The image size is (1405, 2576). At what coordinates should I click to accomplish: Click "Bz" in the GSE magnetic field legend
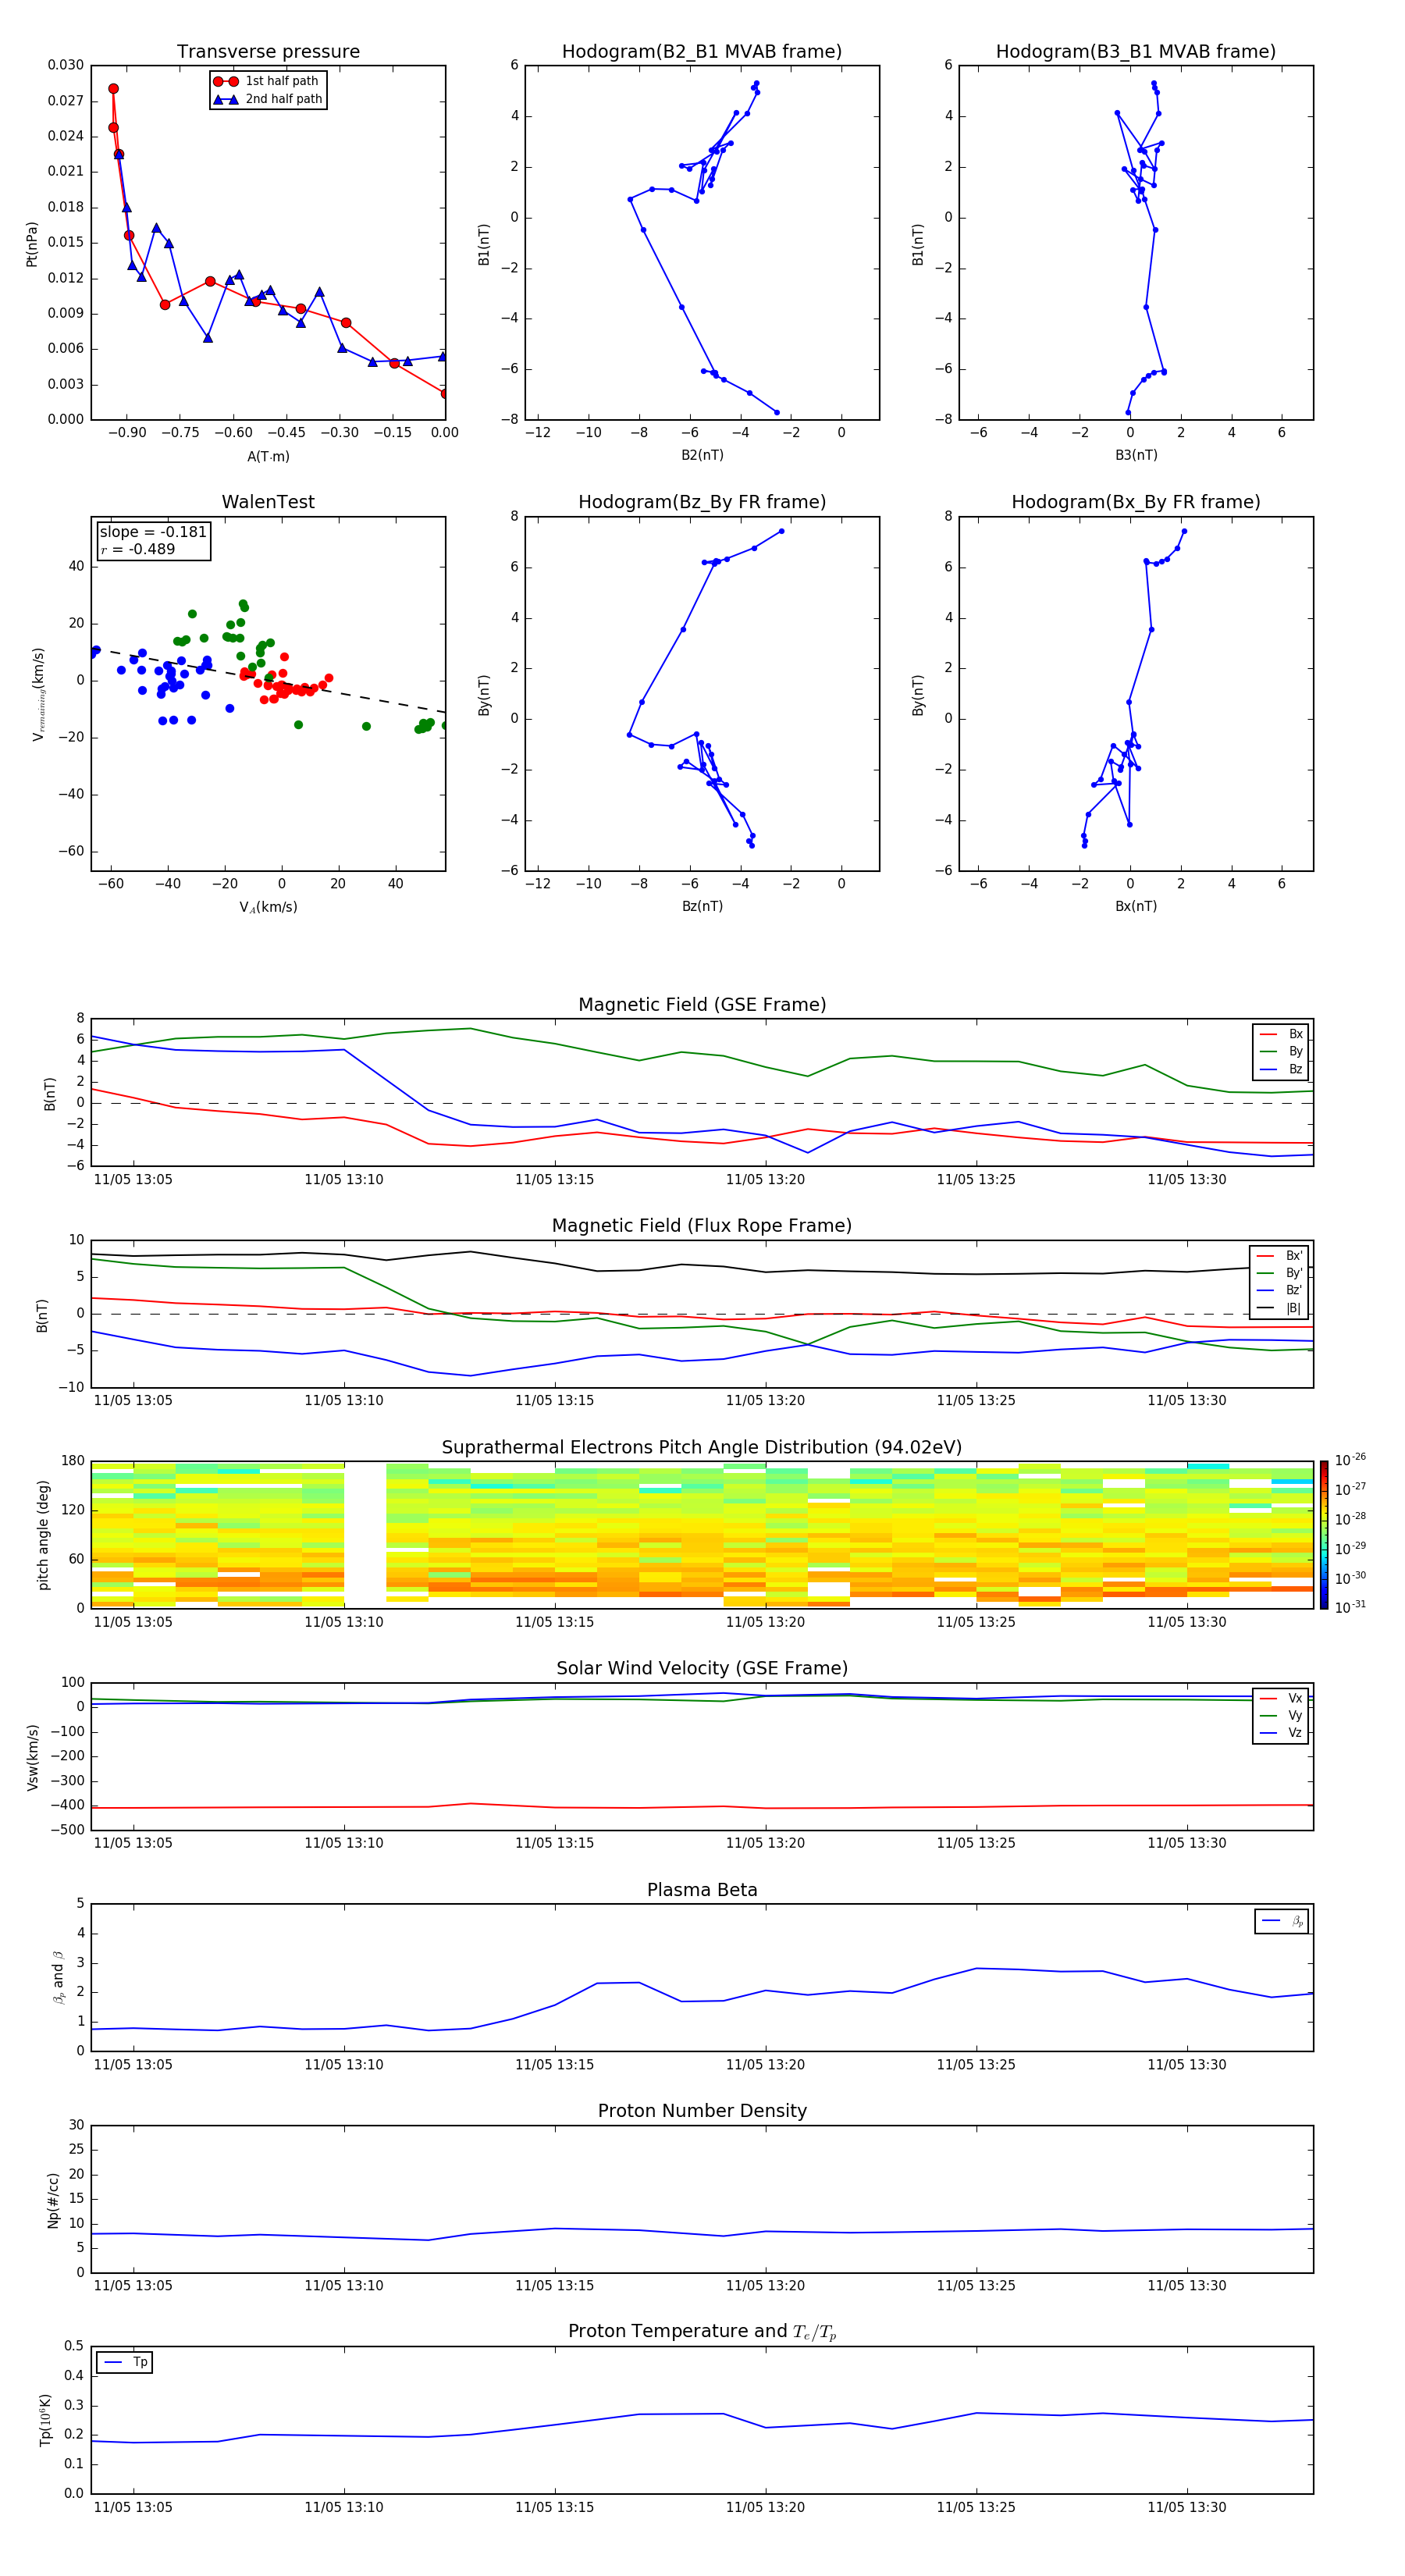[1295, 1069]
